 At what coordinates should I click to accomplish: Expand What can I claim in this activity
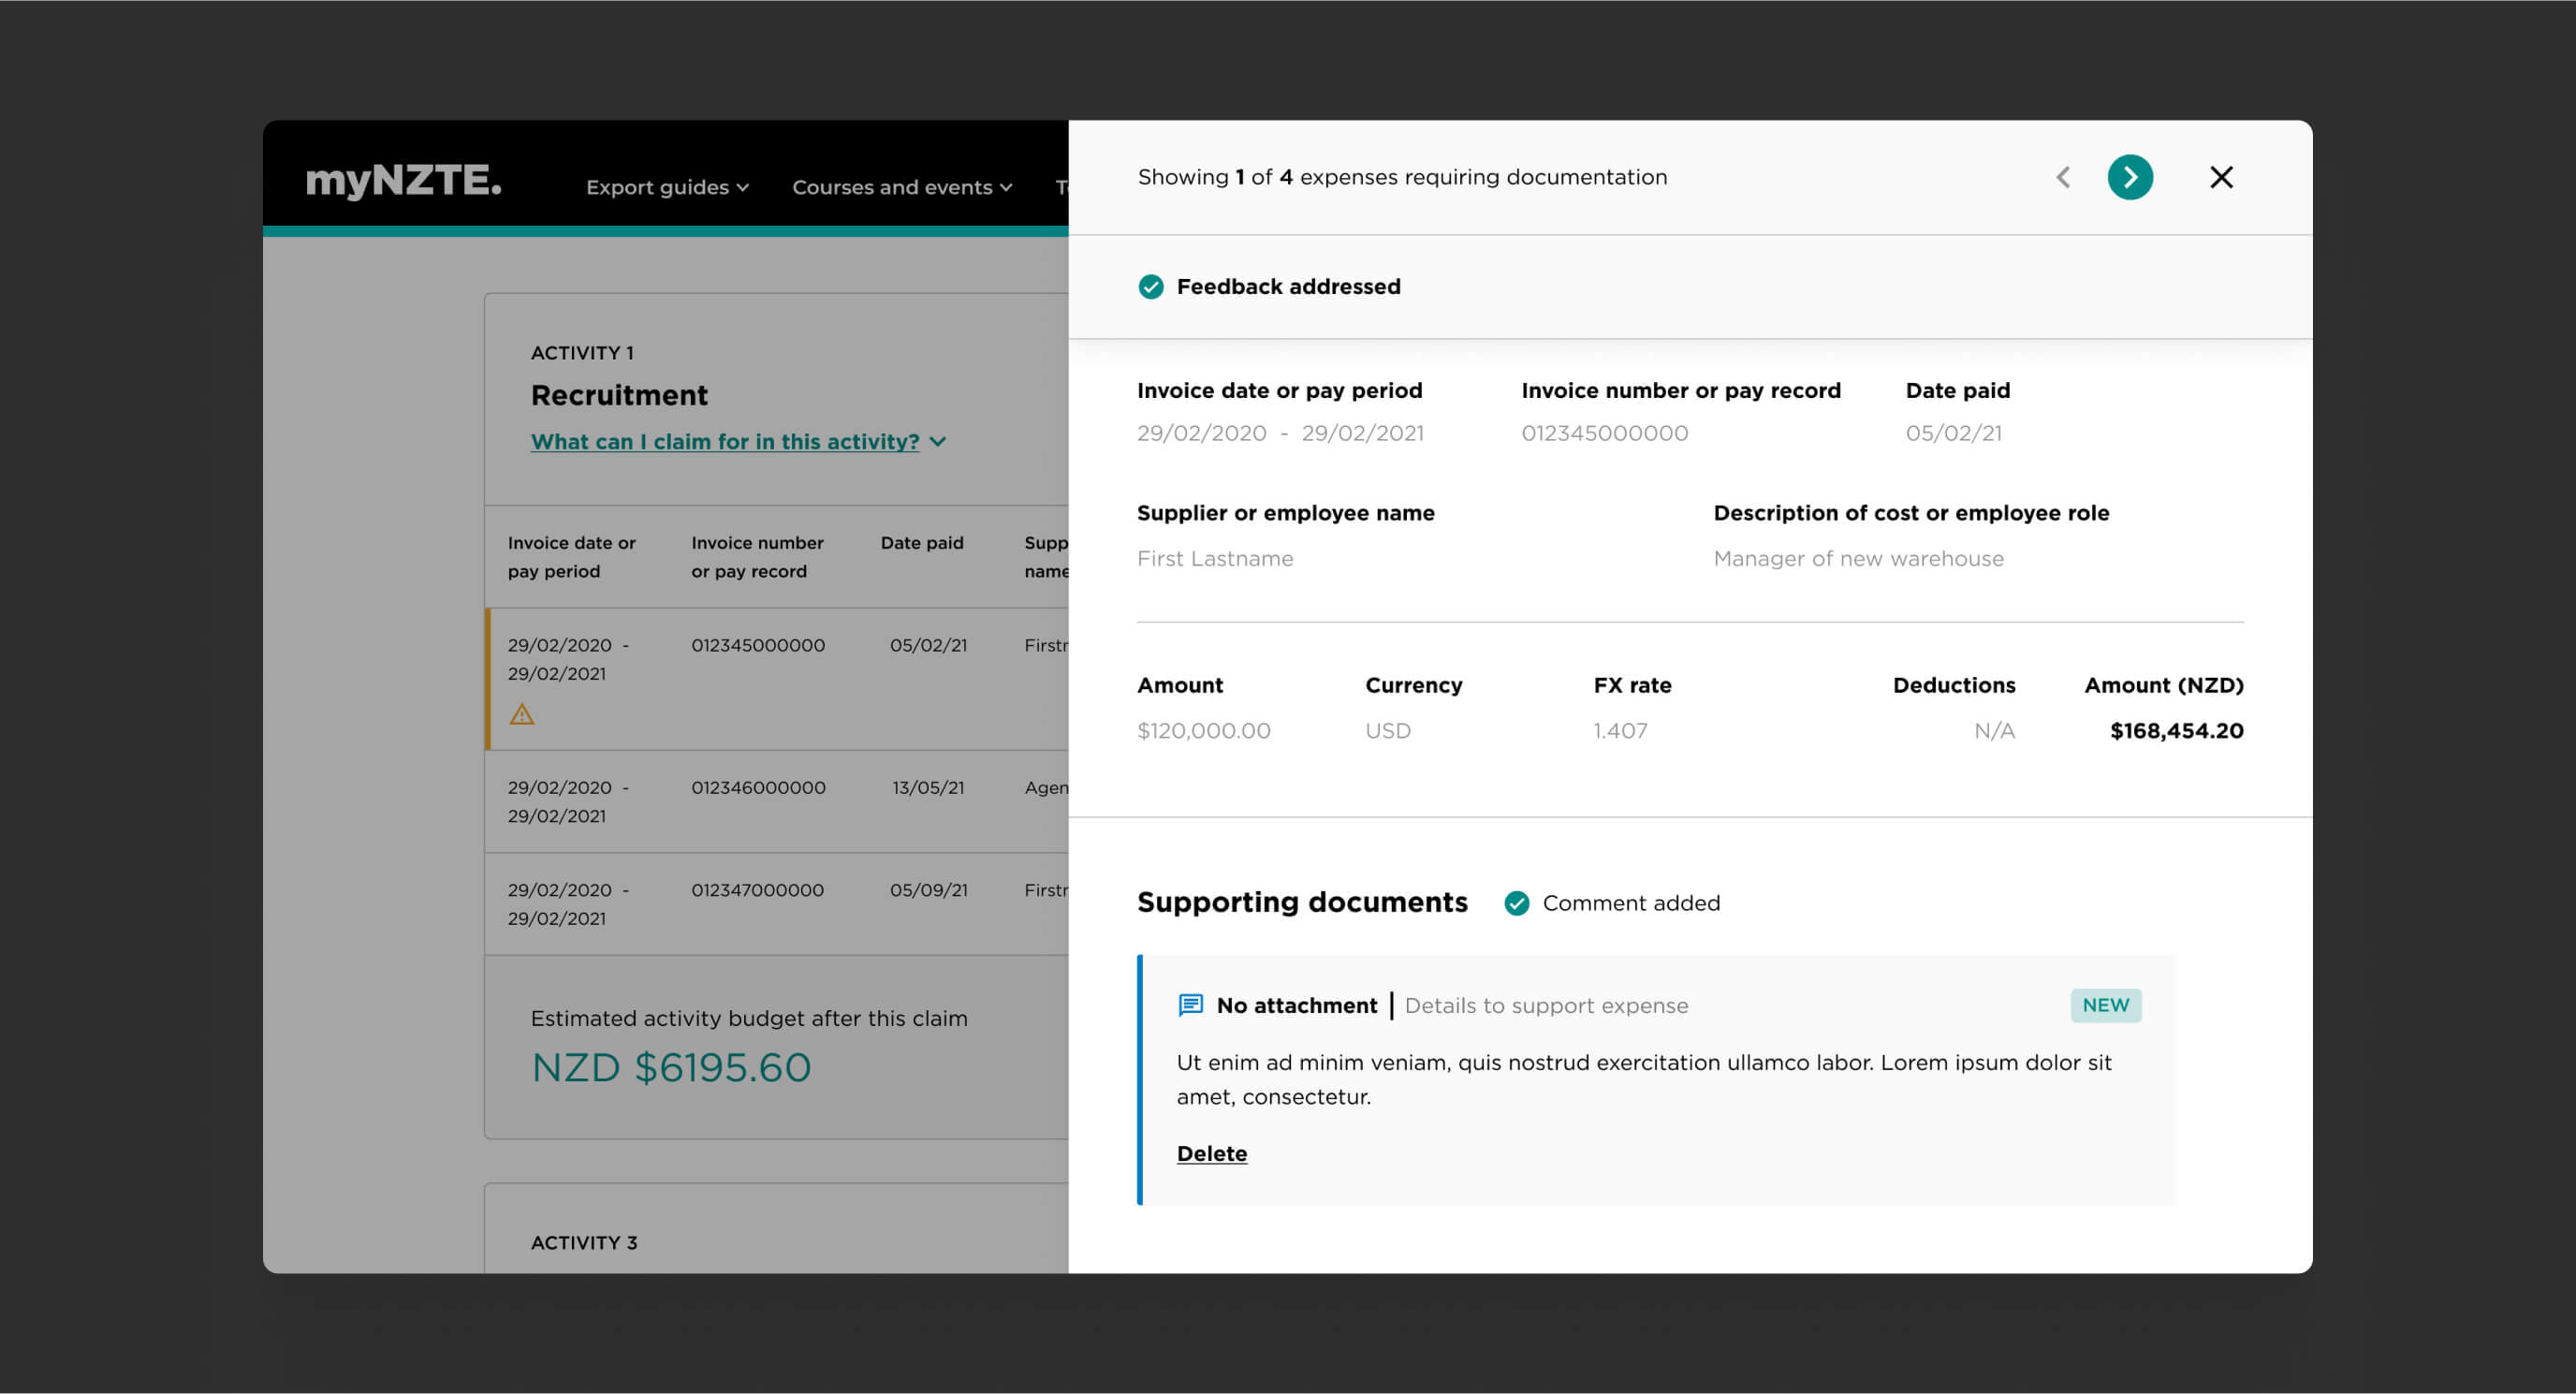pos(738,441)
